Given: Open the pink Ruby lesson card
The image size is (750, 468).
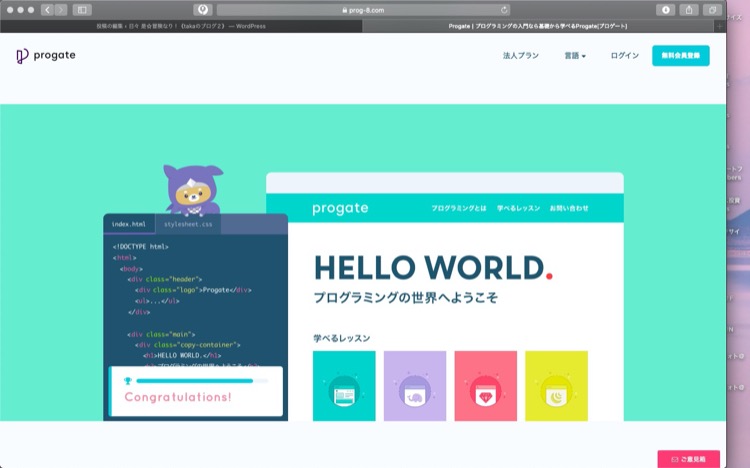Looking at the screenshot, I should pyautogui.click(x=485, y=386).
